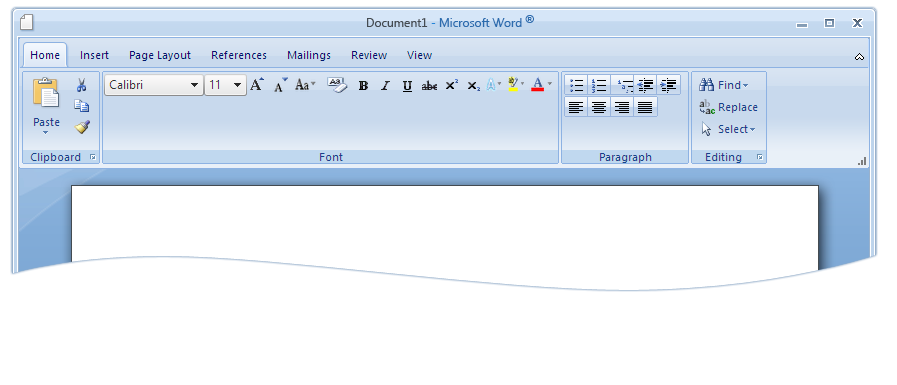The height and width of the screenshot is (385, 897).
Task: Open the References tab
Action: (239, 55)
